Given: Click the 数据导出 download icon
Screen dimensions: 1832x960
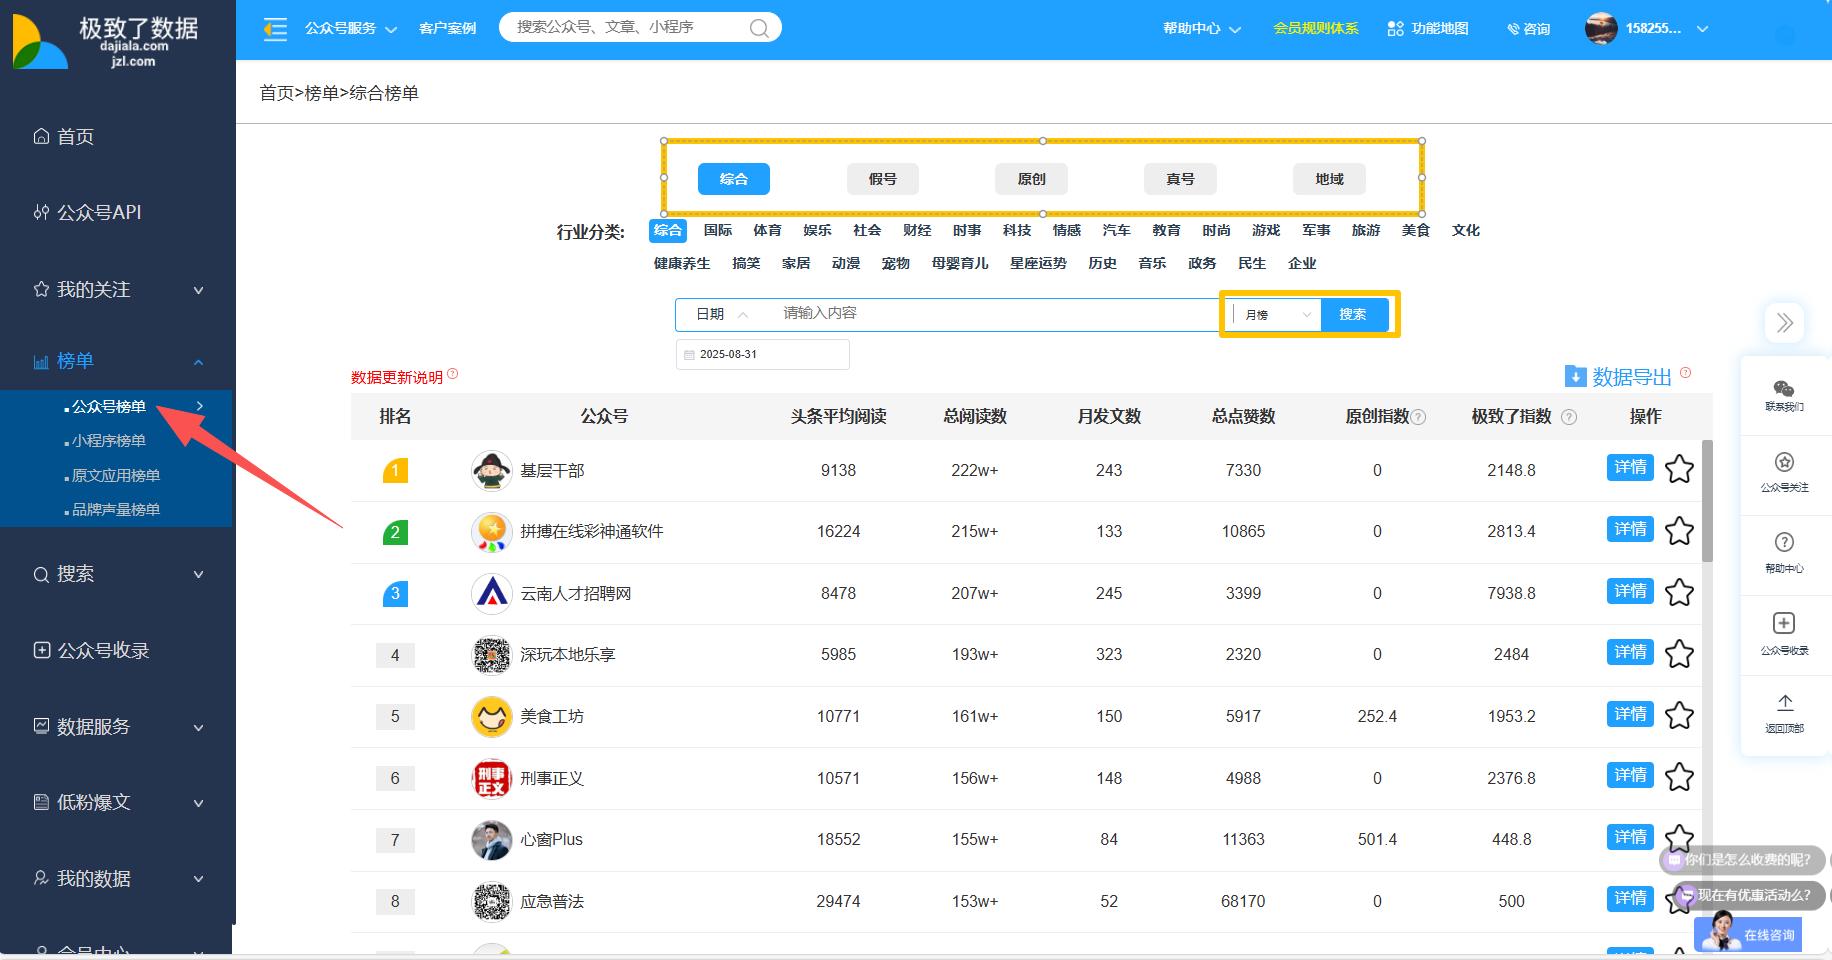Looking at the screenshot, I should 1575,376.
